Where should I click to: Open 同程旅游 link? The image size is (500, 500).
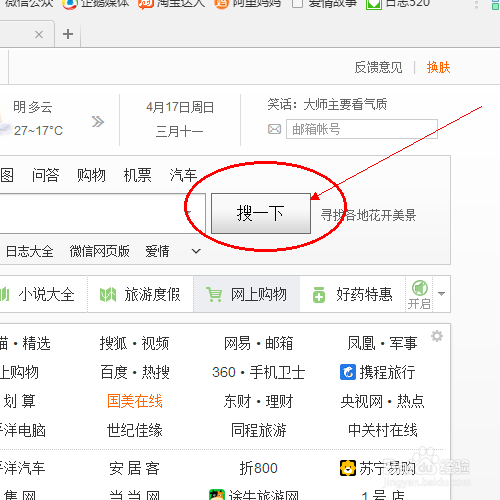click(x=259, y=430)
